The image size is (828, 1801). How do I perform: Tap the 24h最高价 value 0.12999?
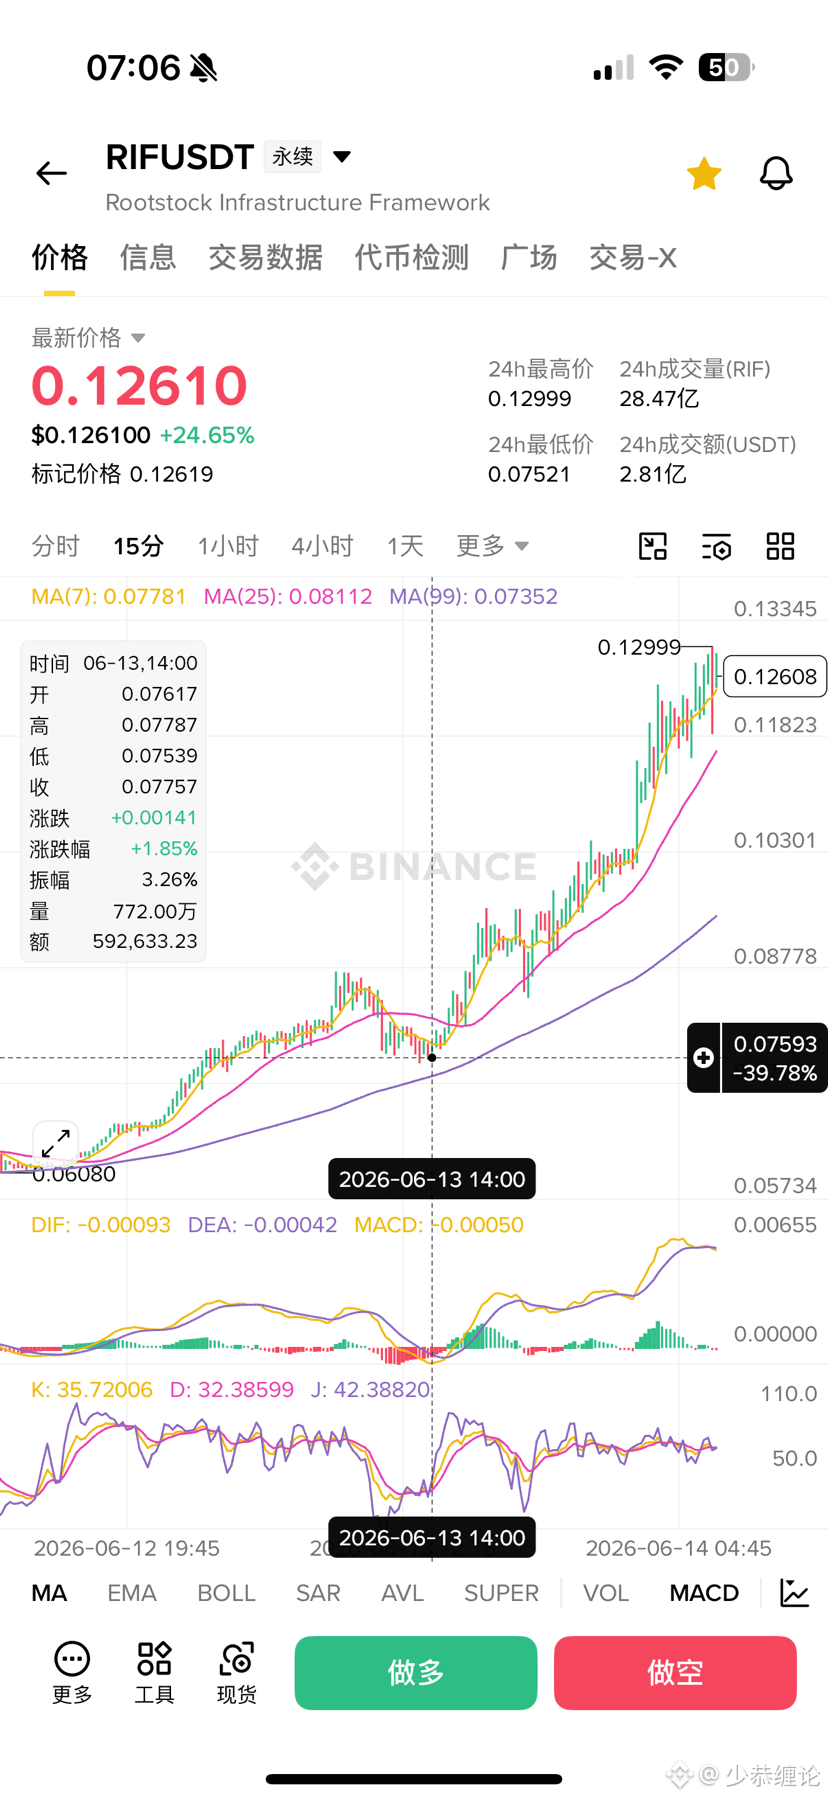click(530, 399)
